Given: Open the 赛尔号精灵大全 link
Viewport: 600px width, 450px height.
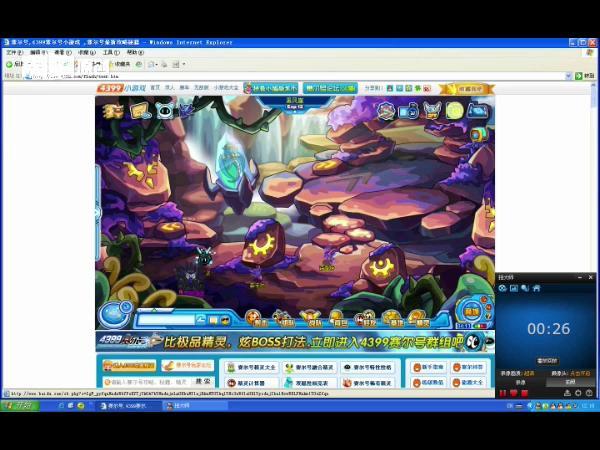Looking at the screenshot, I should [x=252, y=367].
